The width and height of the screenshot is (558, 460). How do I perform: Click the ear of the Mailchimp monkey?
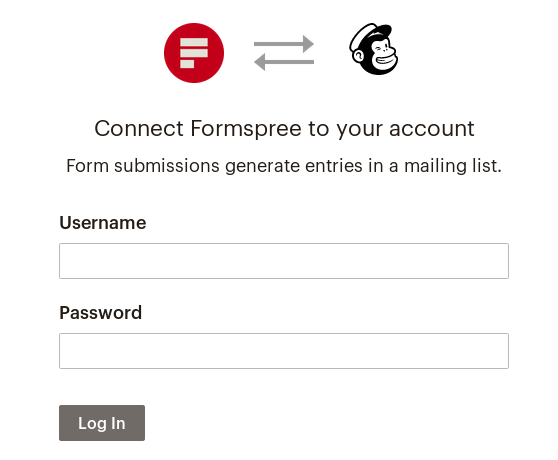[358, 56]
